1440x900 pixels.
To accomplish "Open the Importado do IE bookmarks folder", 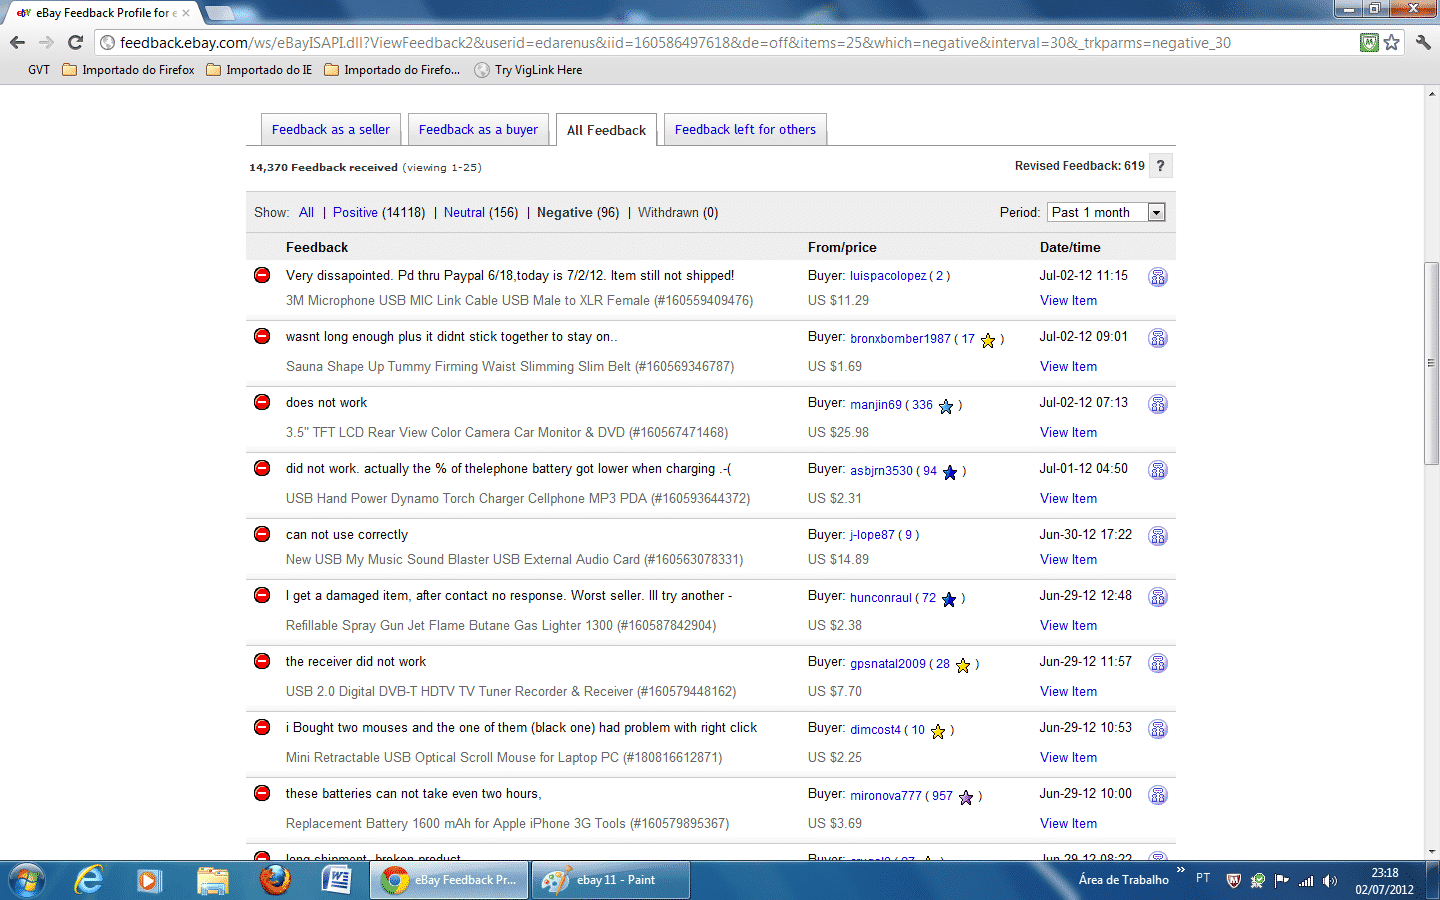I will [x=259, y=70].
